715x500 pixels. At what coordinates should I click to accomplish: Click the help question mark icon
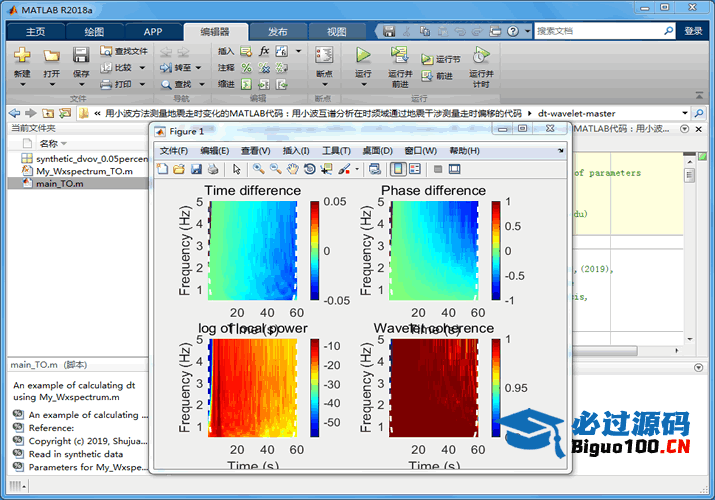(x=513, y=31)
